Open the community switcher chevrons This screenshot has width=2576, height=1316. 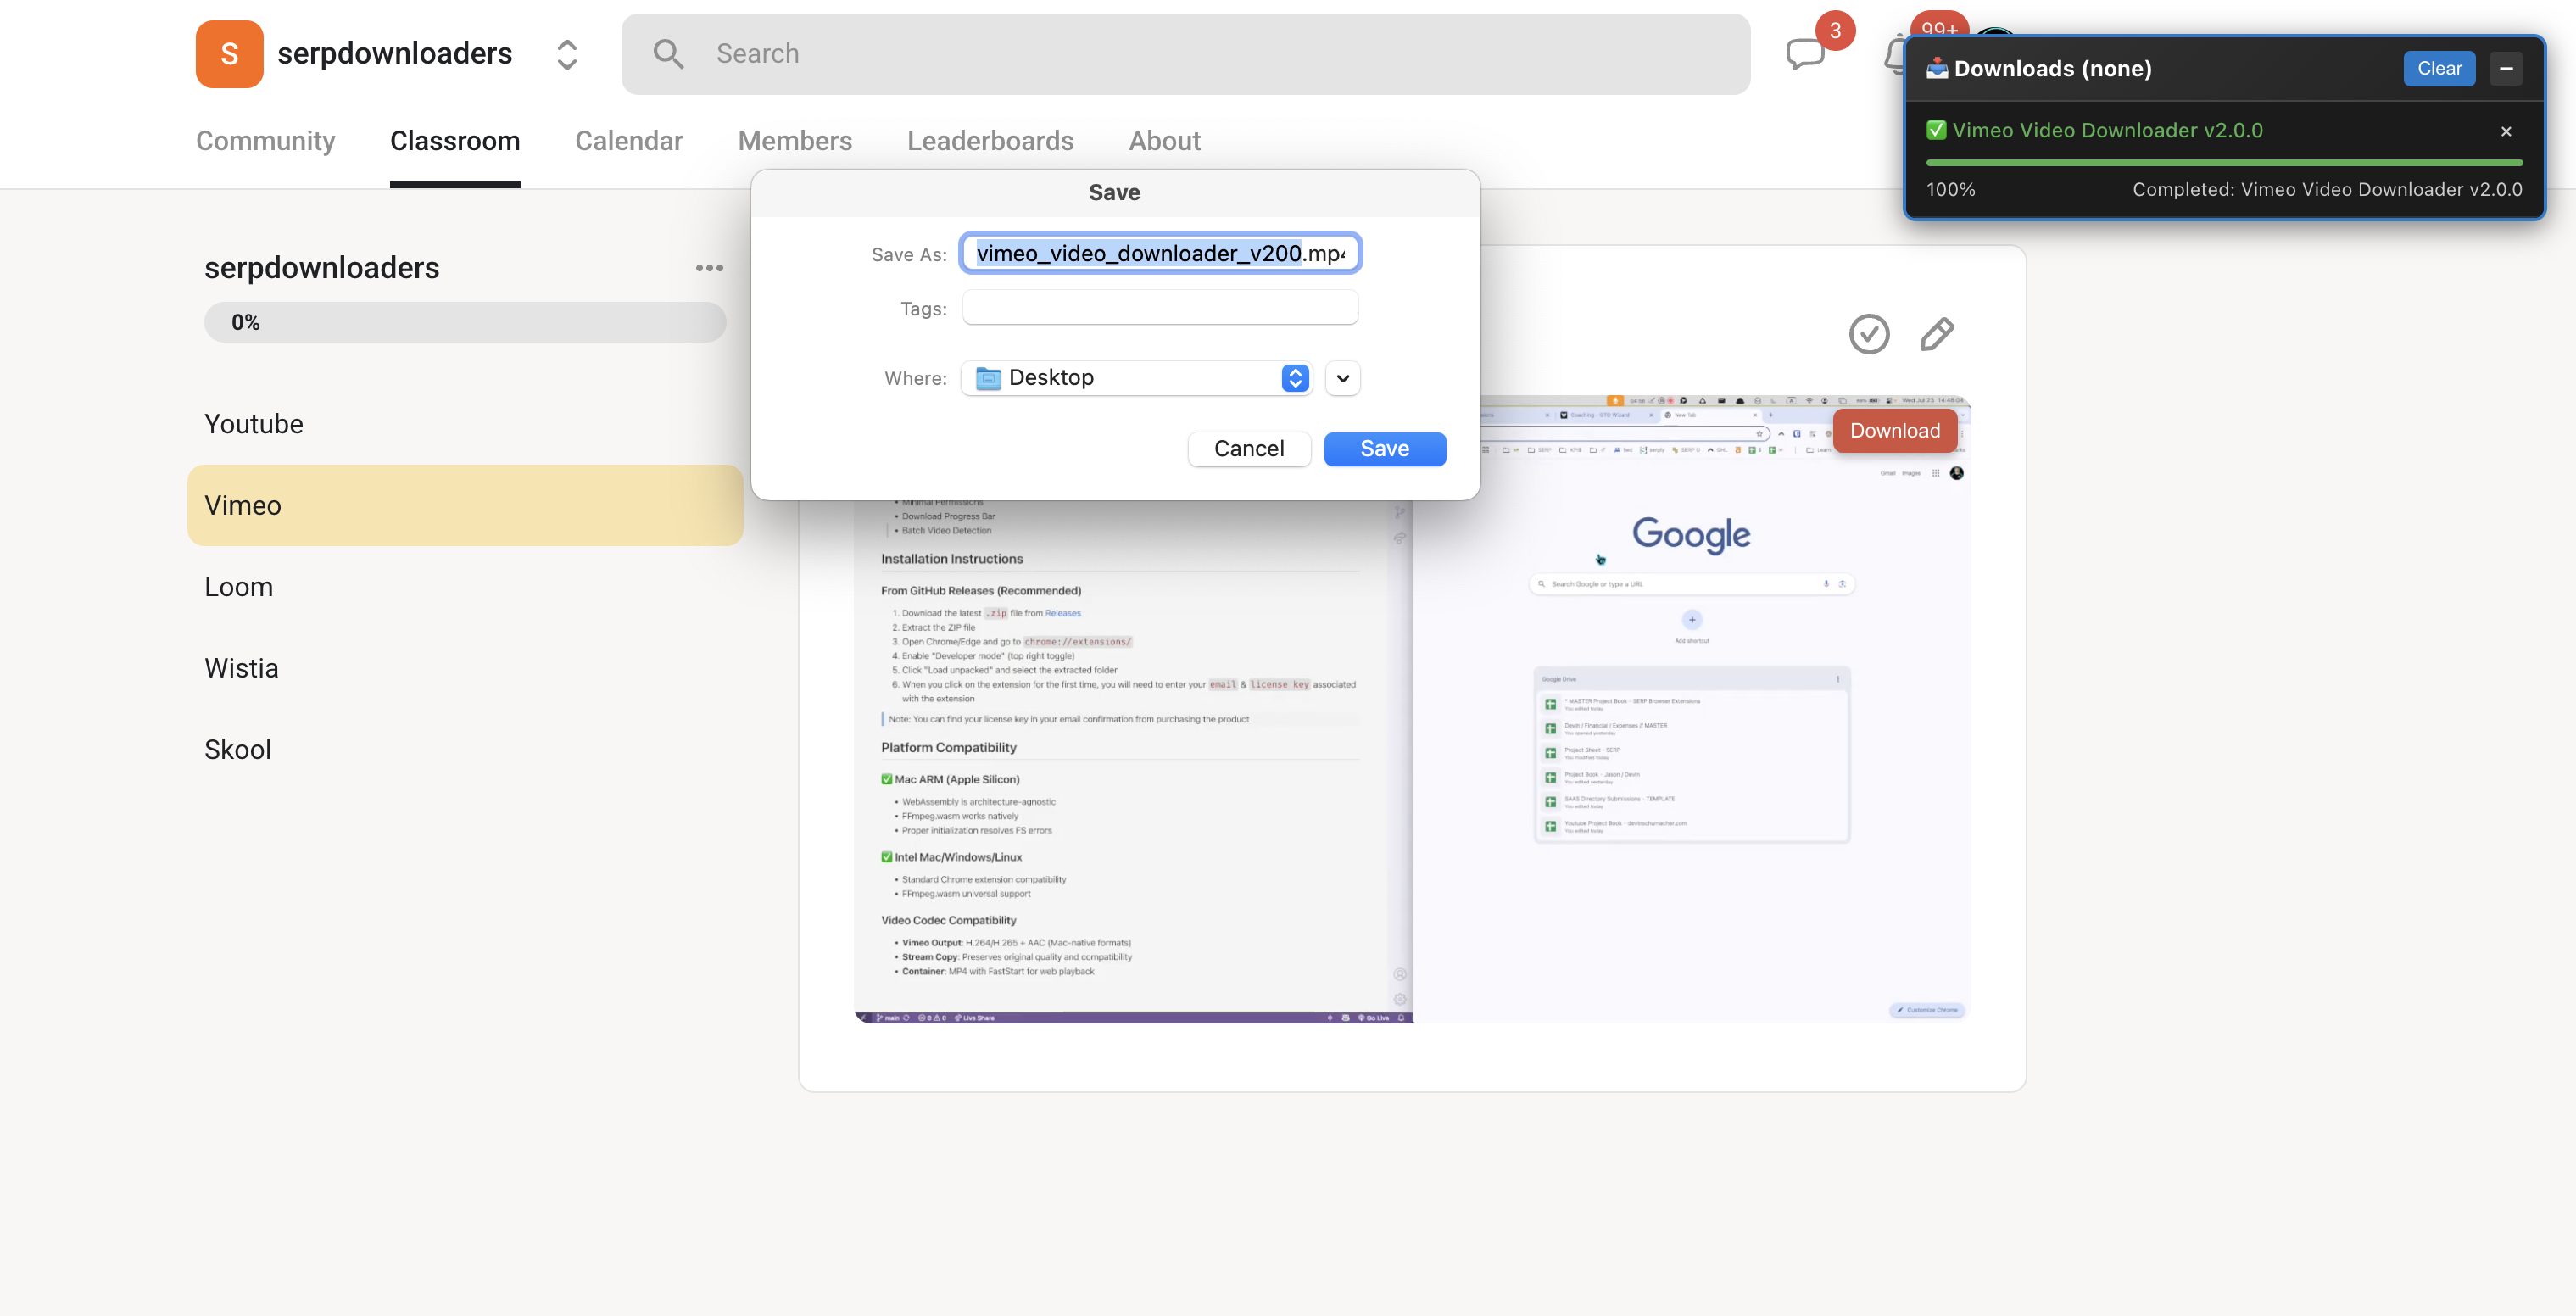coord(567,54)
